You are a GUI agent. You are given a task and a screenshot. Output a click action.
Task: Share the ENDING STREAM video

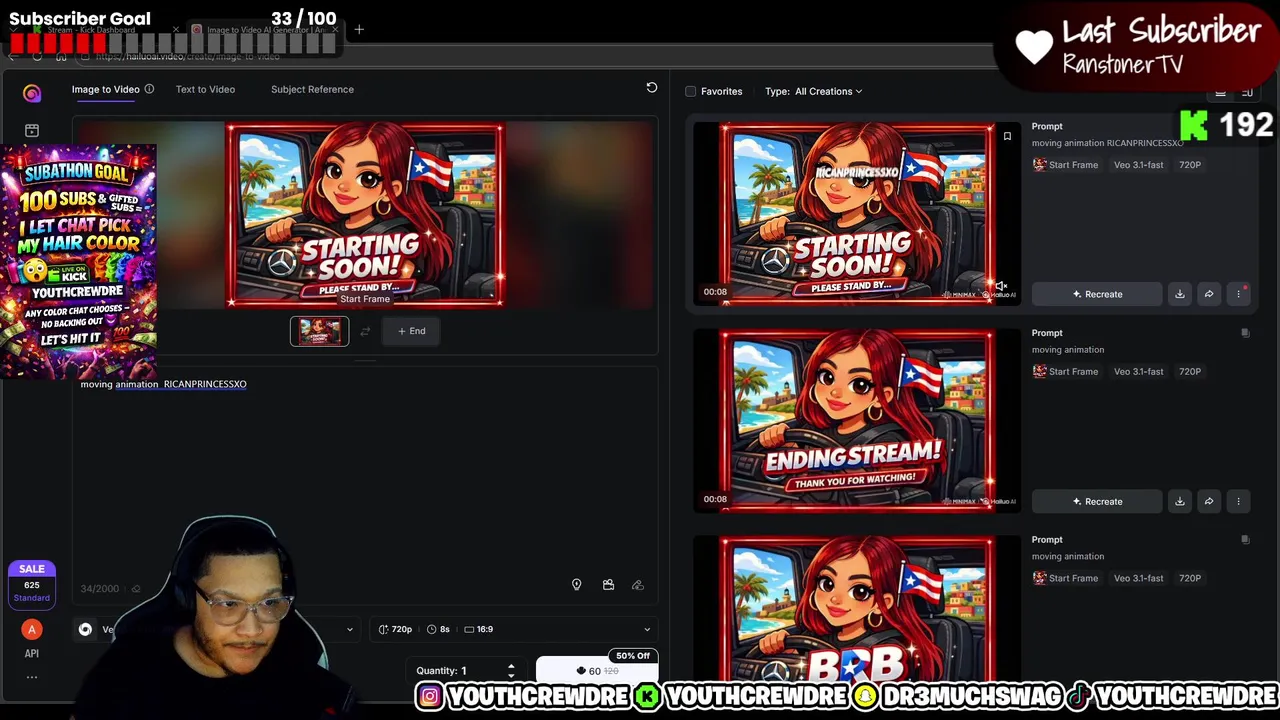pyautogui.click(x=1208, y=501)
